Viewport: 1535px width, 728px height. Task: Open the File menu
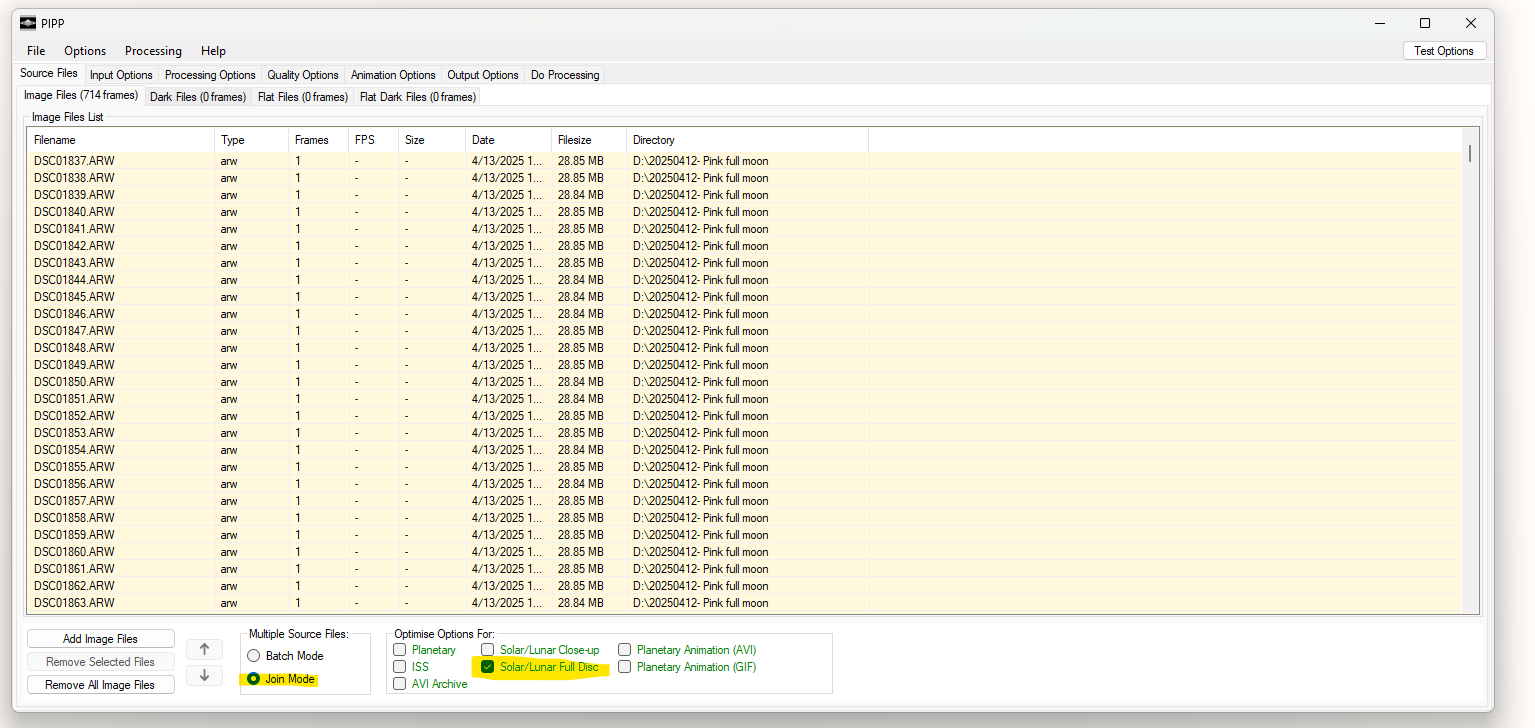(x=36, y=51)
